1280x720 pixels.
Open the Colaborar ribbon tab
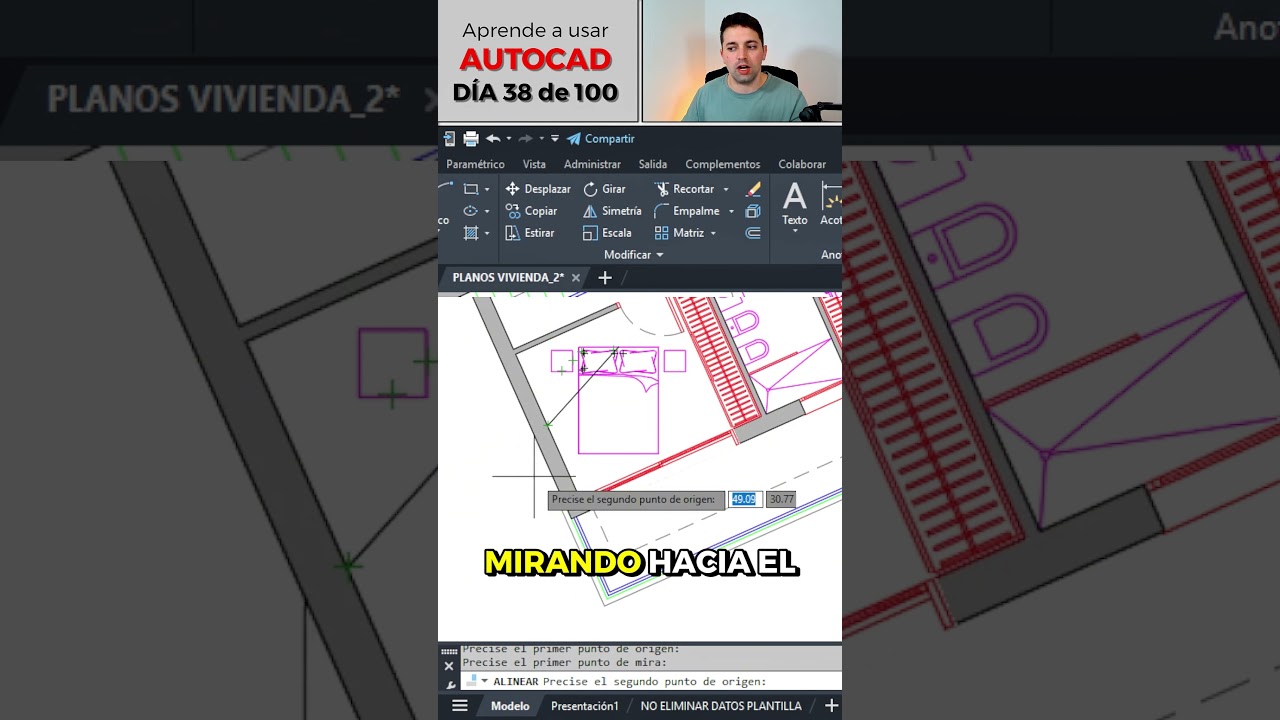click(802, 164)
